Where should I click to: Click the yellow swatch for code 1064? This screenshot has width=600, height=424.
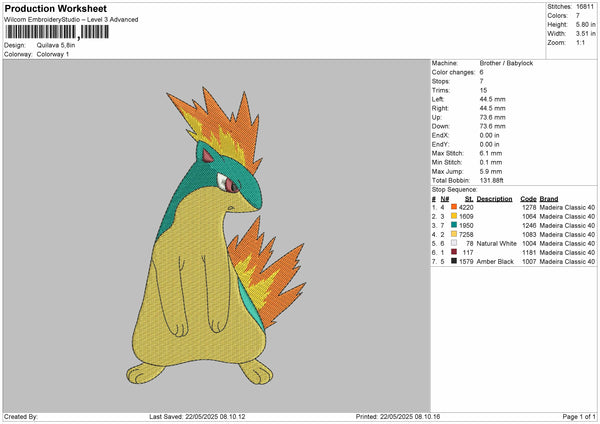click(454, 216)
